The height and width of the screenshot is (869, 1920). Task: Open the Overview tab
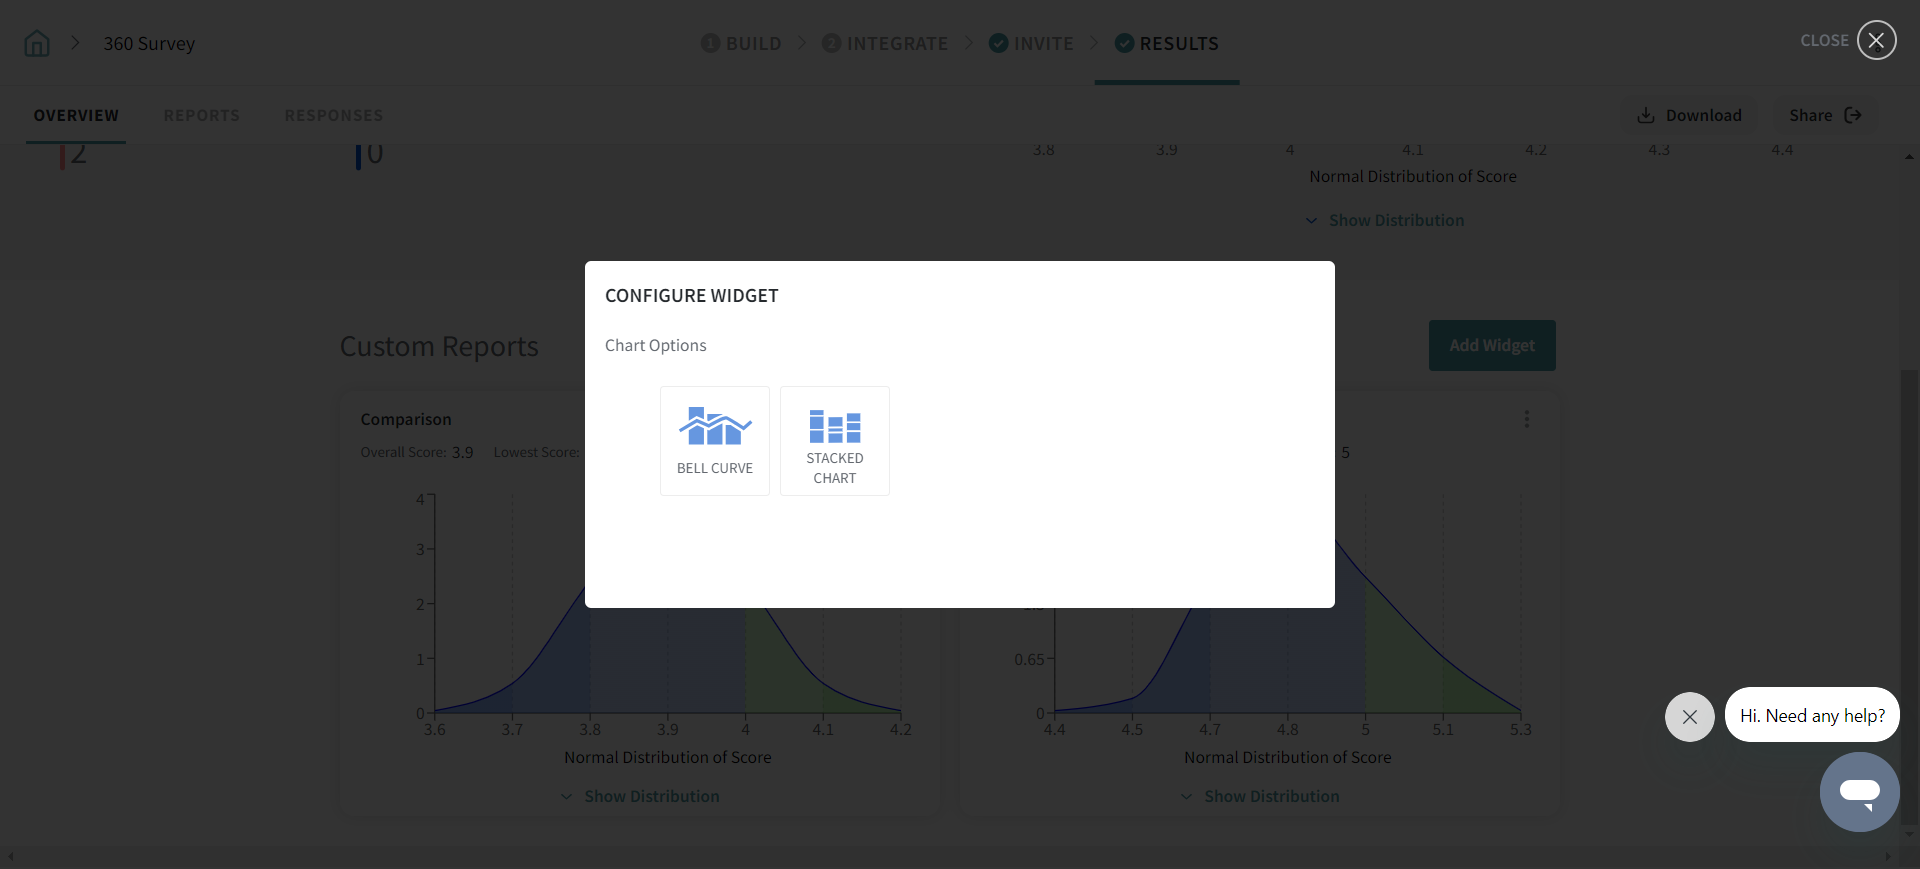point(76,116)
